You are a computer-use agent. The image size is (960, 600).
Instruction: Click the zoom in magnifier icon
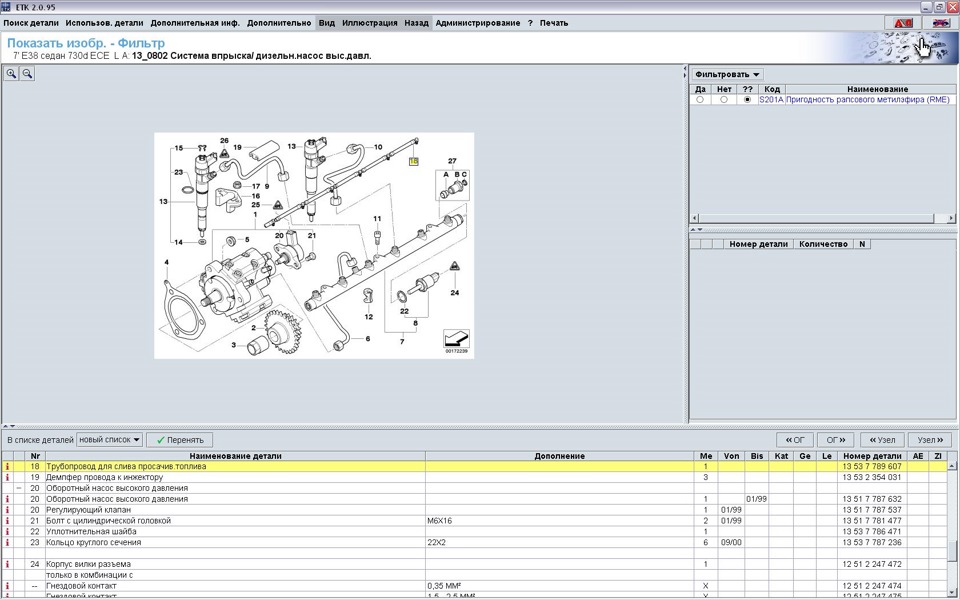12,74
